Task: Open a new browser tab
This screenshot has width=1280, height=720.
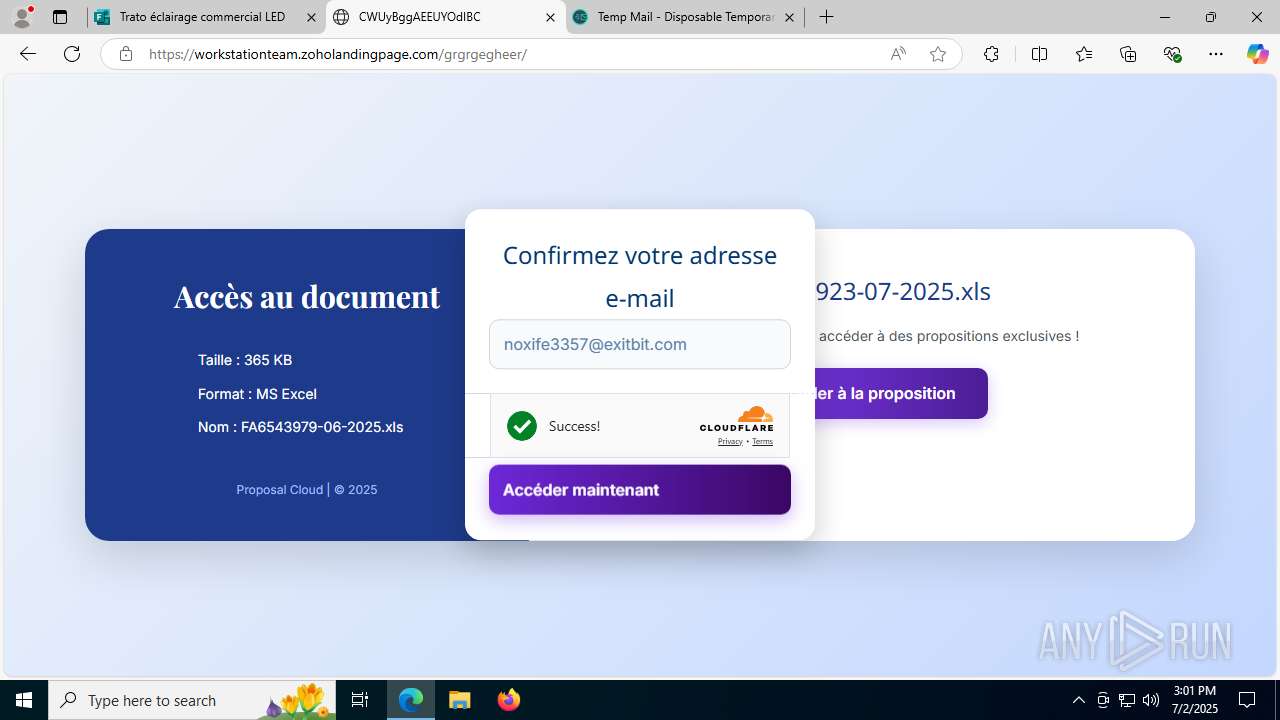Action: tap(826, 17)
